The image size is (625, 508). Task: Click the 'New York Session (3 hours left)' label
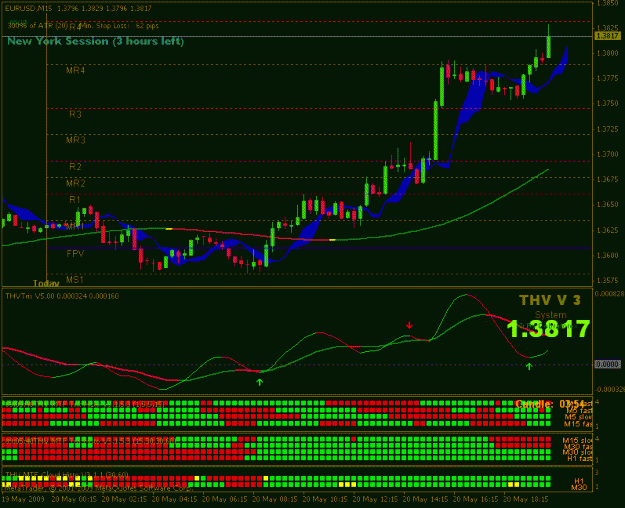(96, 41)
